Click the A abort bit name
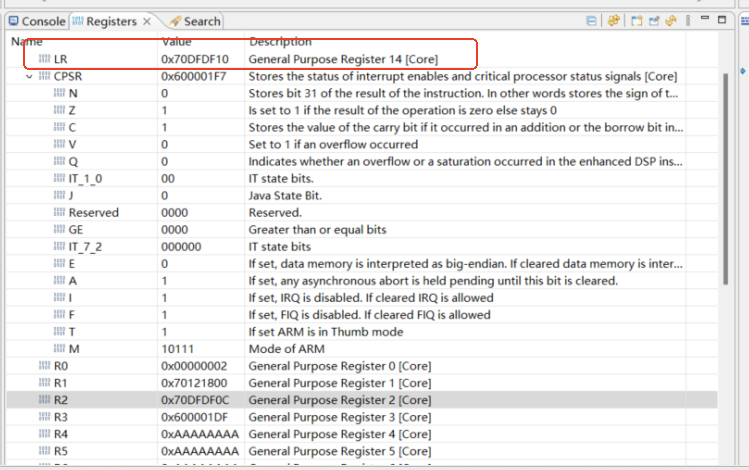The width and height of the screenshot is (749, 470). click(73, 281)
